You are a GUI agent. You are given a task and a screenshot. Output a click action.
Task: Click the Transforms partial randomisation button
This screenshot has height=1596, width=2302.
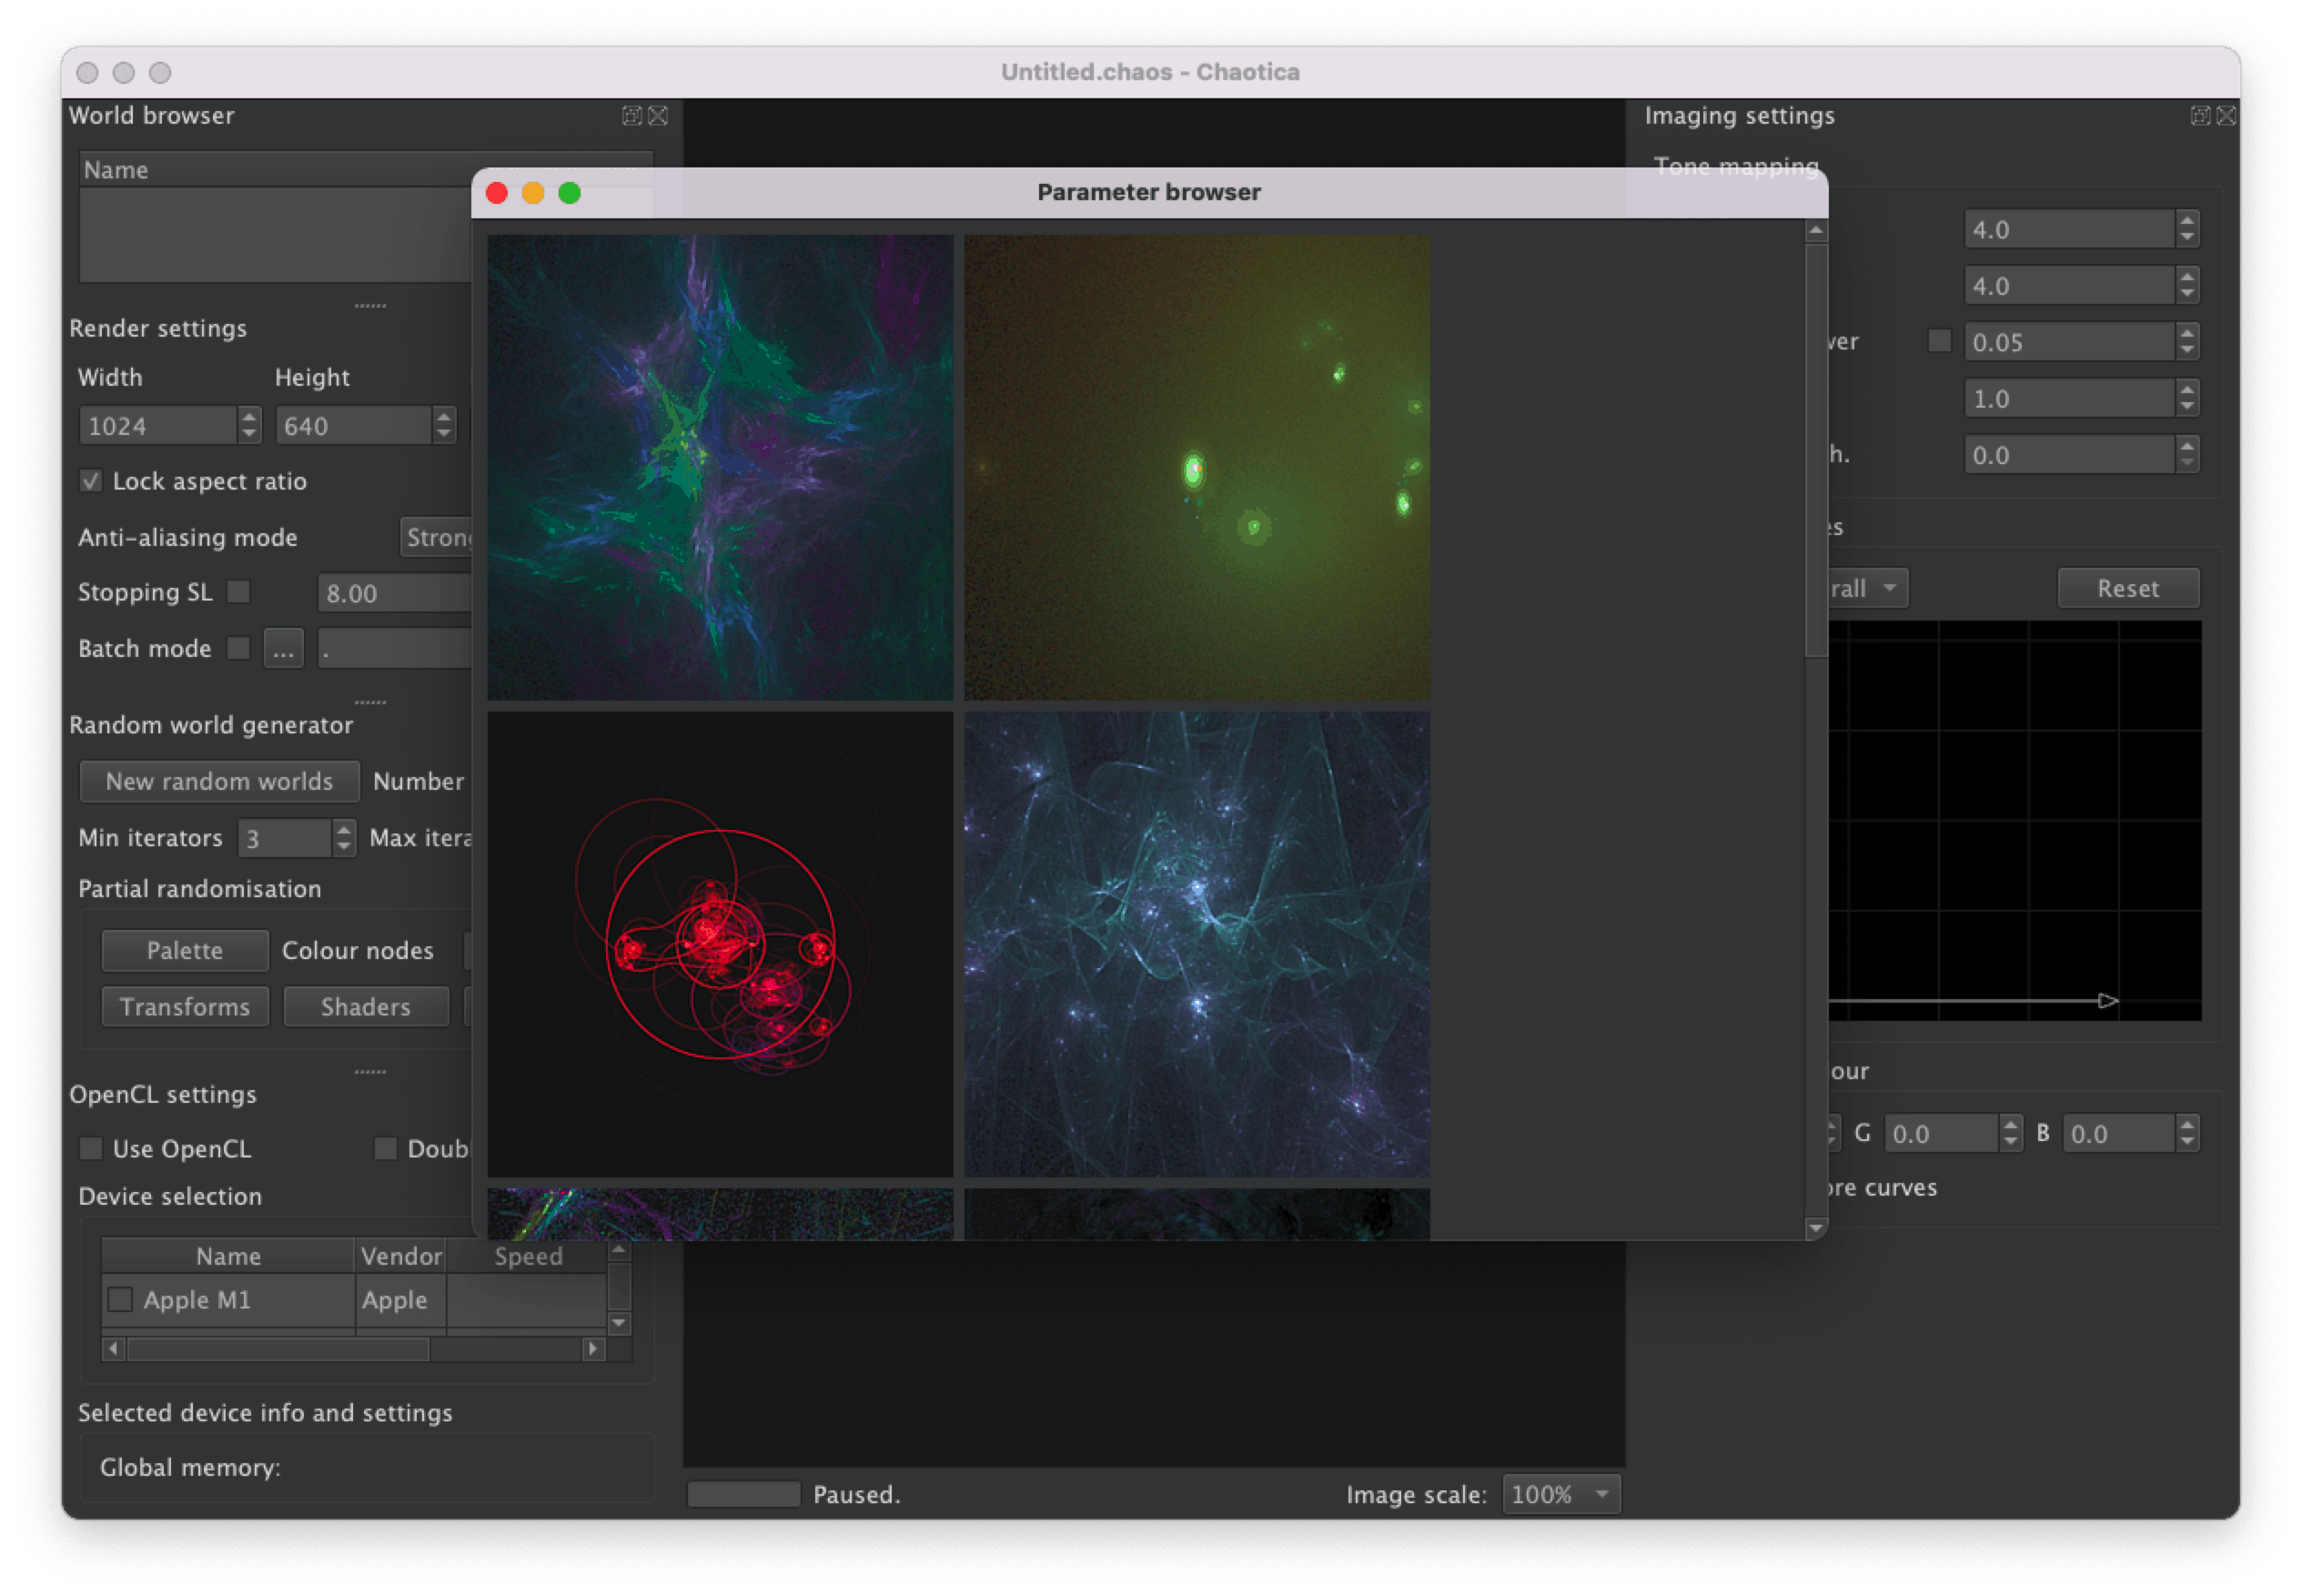click(x=186, y=1008)
